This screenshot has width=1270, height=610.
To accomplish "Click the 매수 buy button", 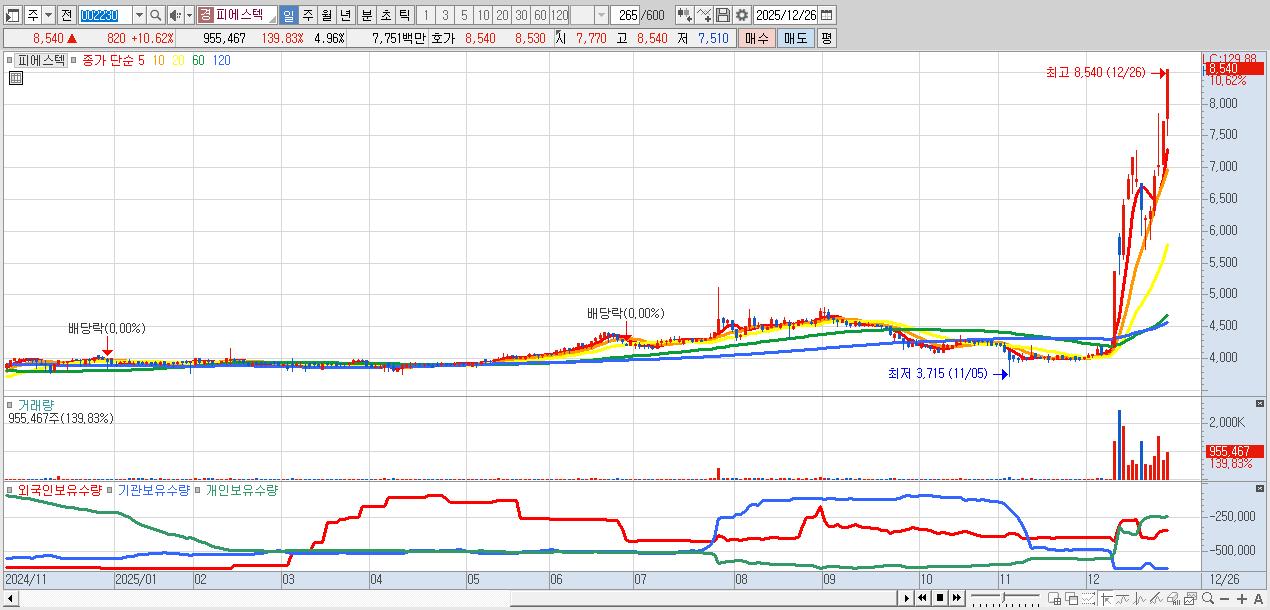I will coord(757,38).
